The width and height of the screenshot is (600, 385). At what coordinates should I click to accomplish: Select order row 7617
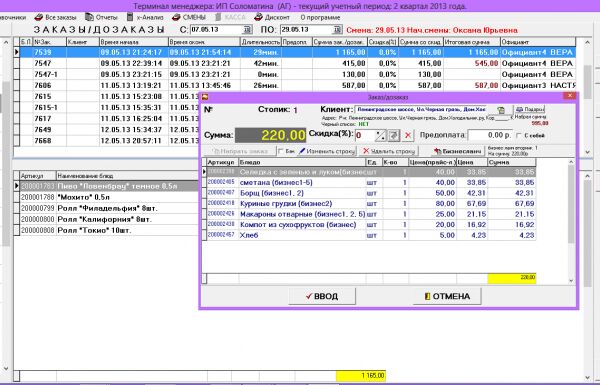coord(109,119)
